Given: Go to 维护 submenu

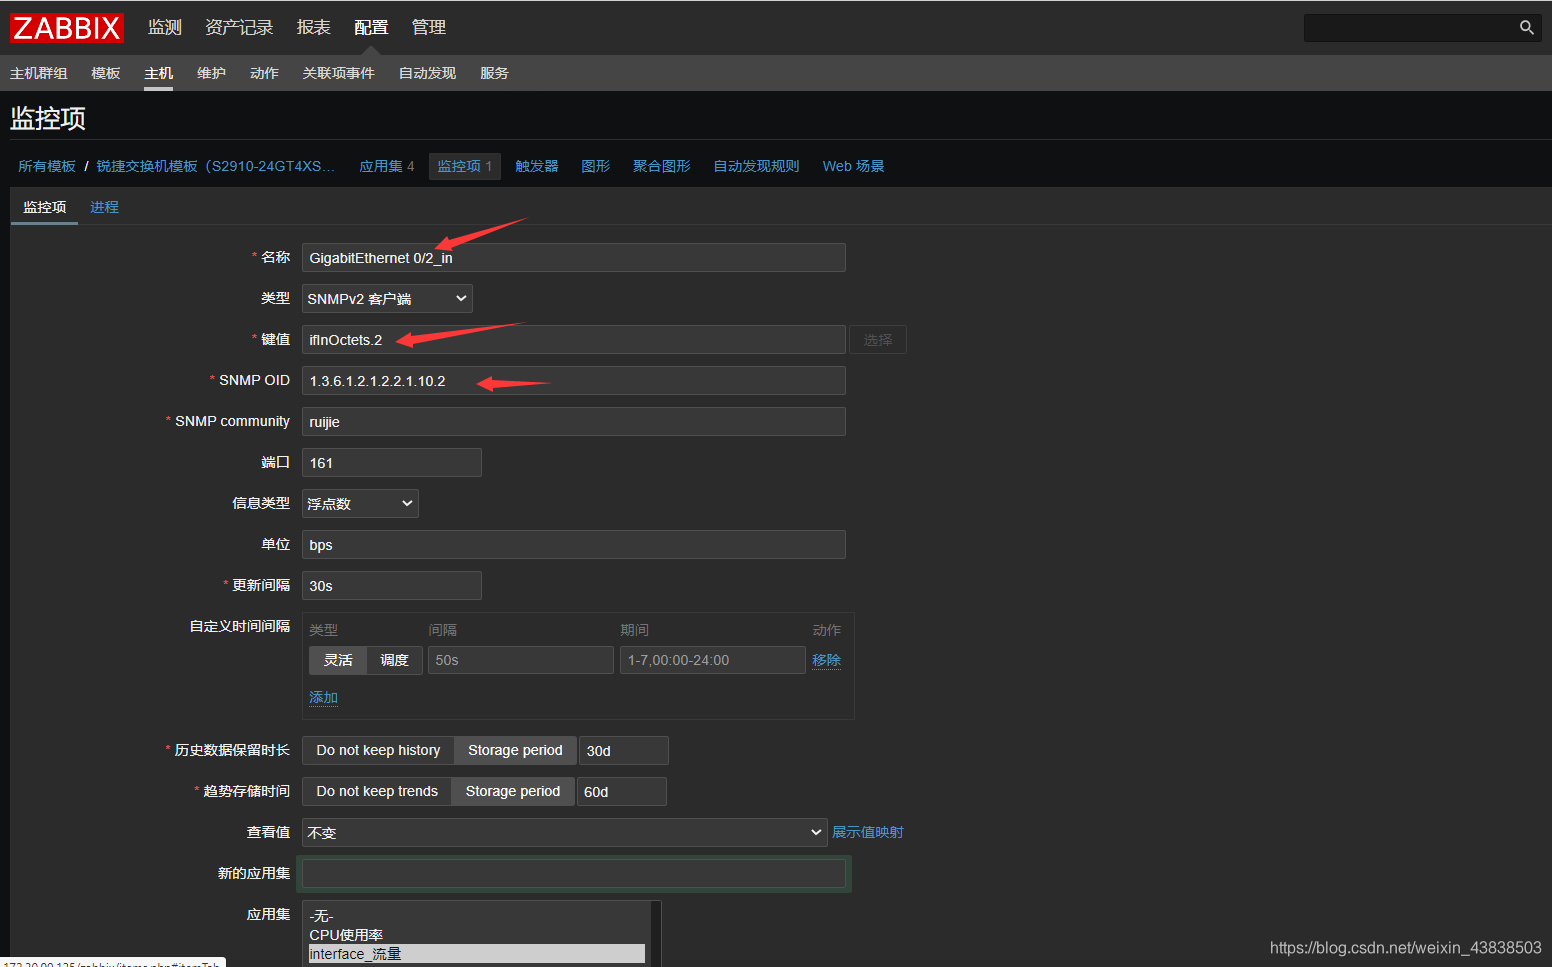Looking at the screenshot, I should (211, 73).
